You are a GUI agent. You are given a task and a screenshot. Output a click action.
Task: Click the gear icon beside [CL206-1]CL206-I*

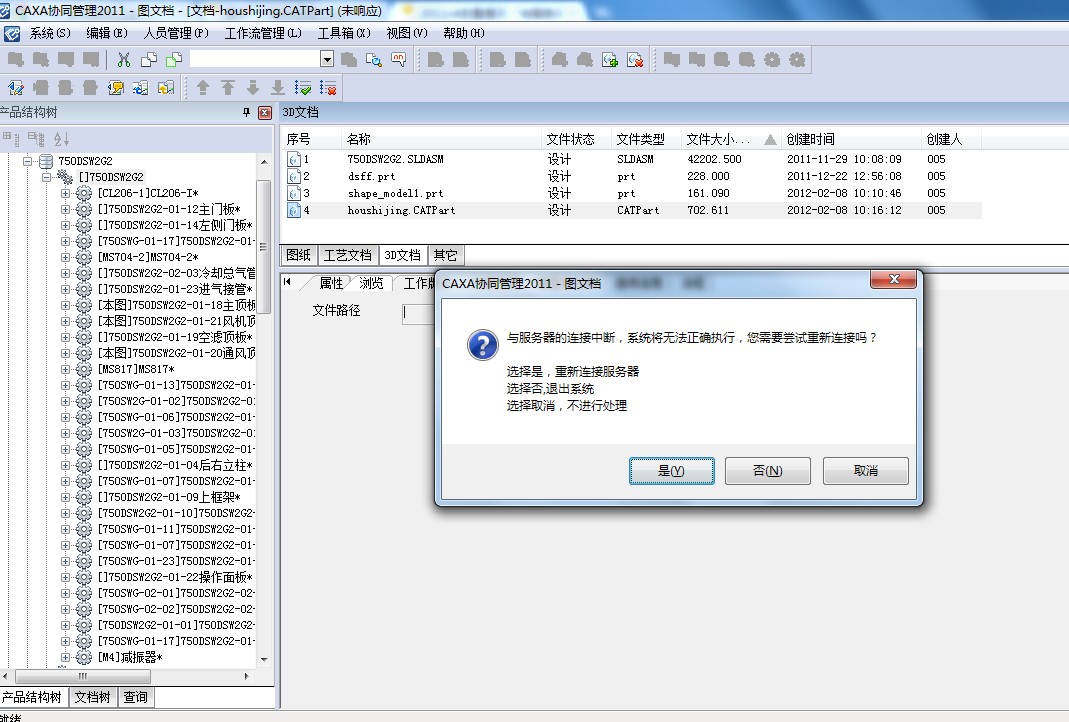(x=84, y=193)
